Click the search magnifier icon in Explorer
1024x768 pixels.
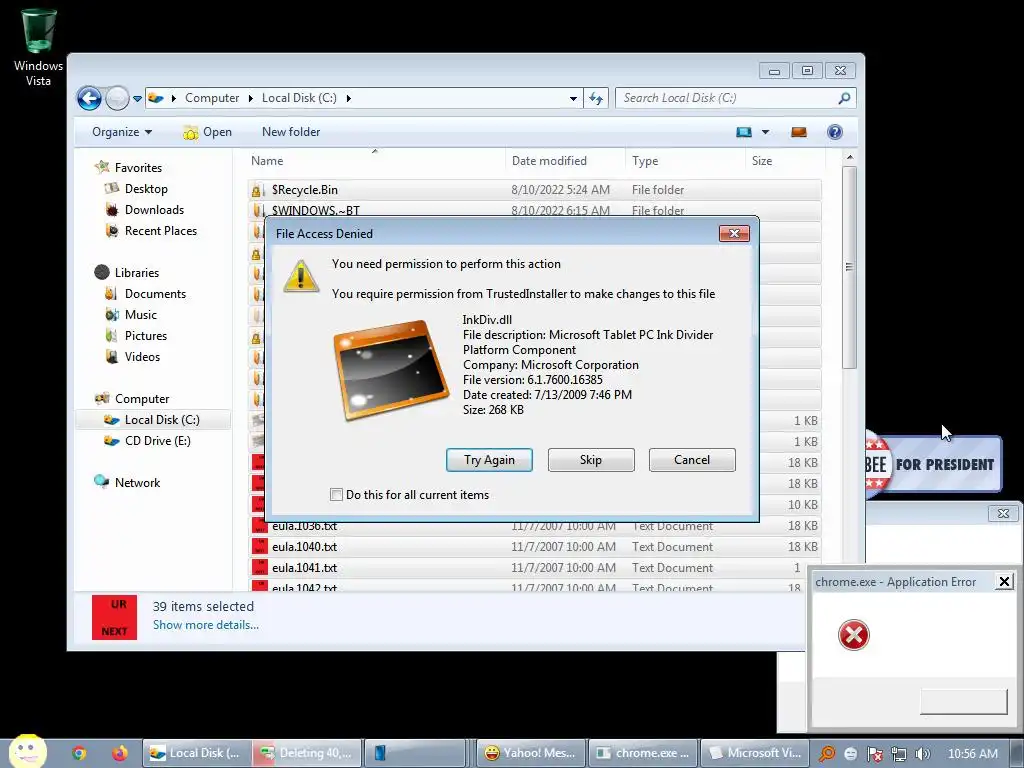(x=844, y=98)
